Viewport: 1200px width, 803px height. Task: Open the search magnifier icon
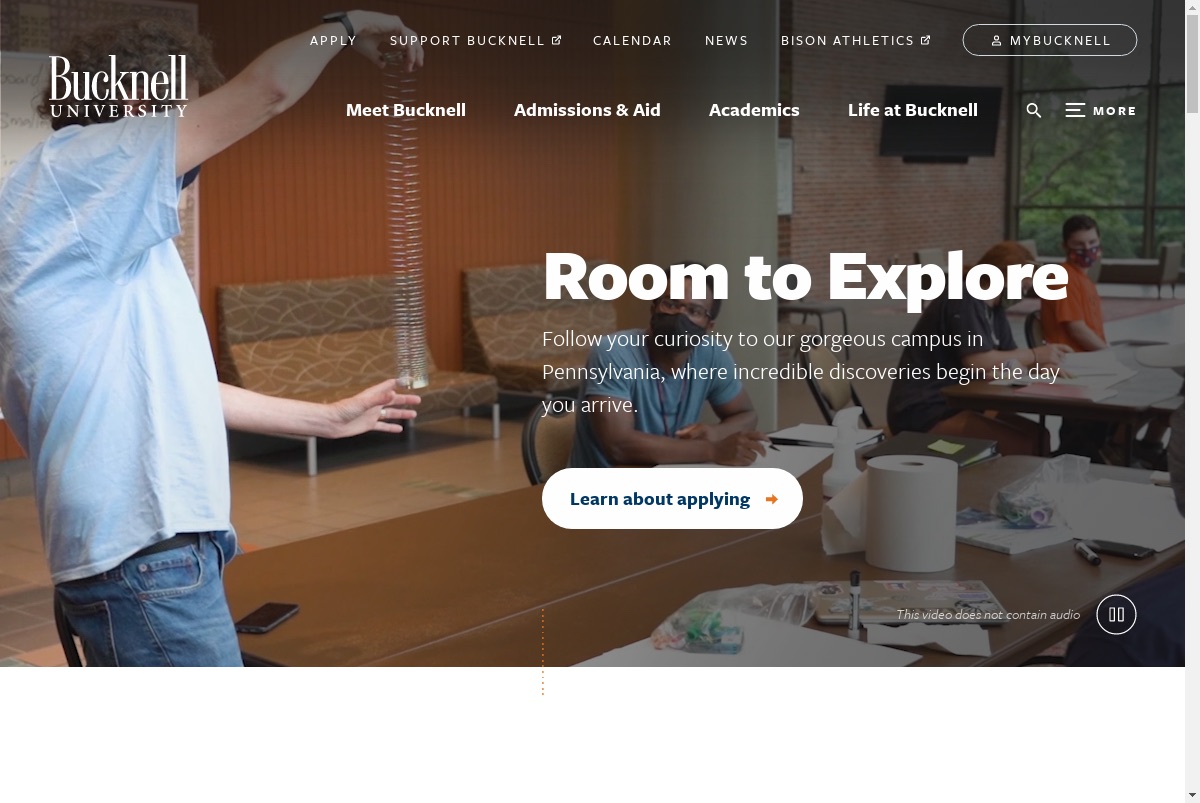(x=1034, y=111)
